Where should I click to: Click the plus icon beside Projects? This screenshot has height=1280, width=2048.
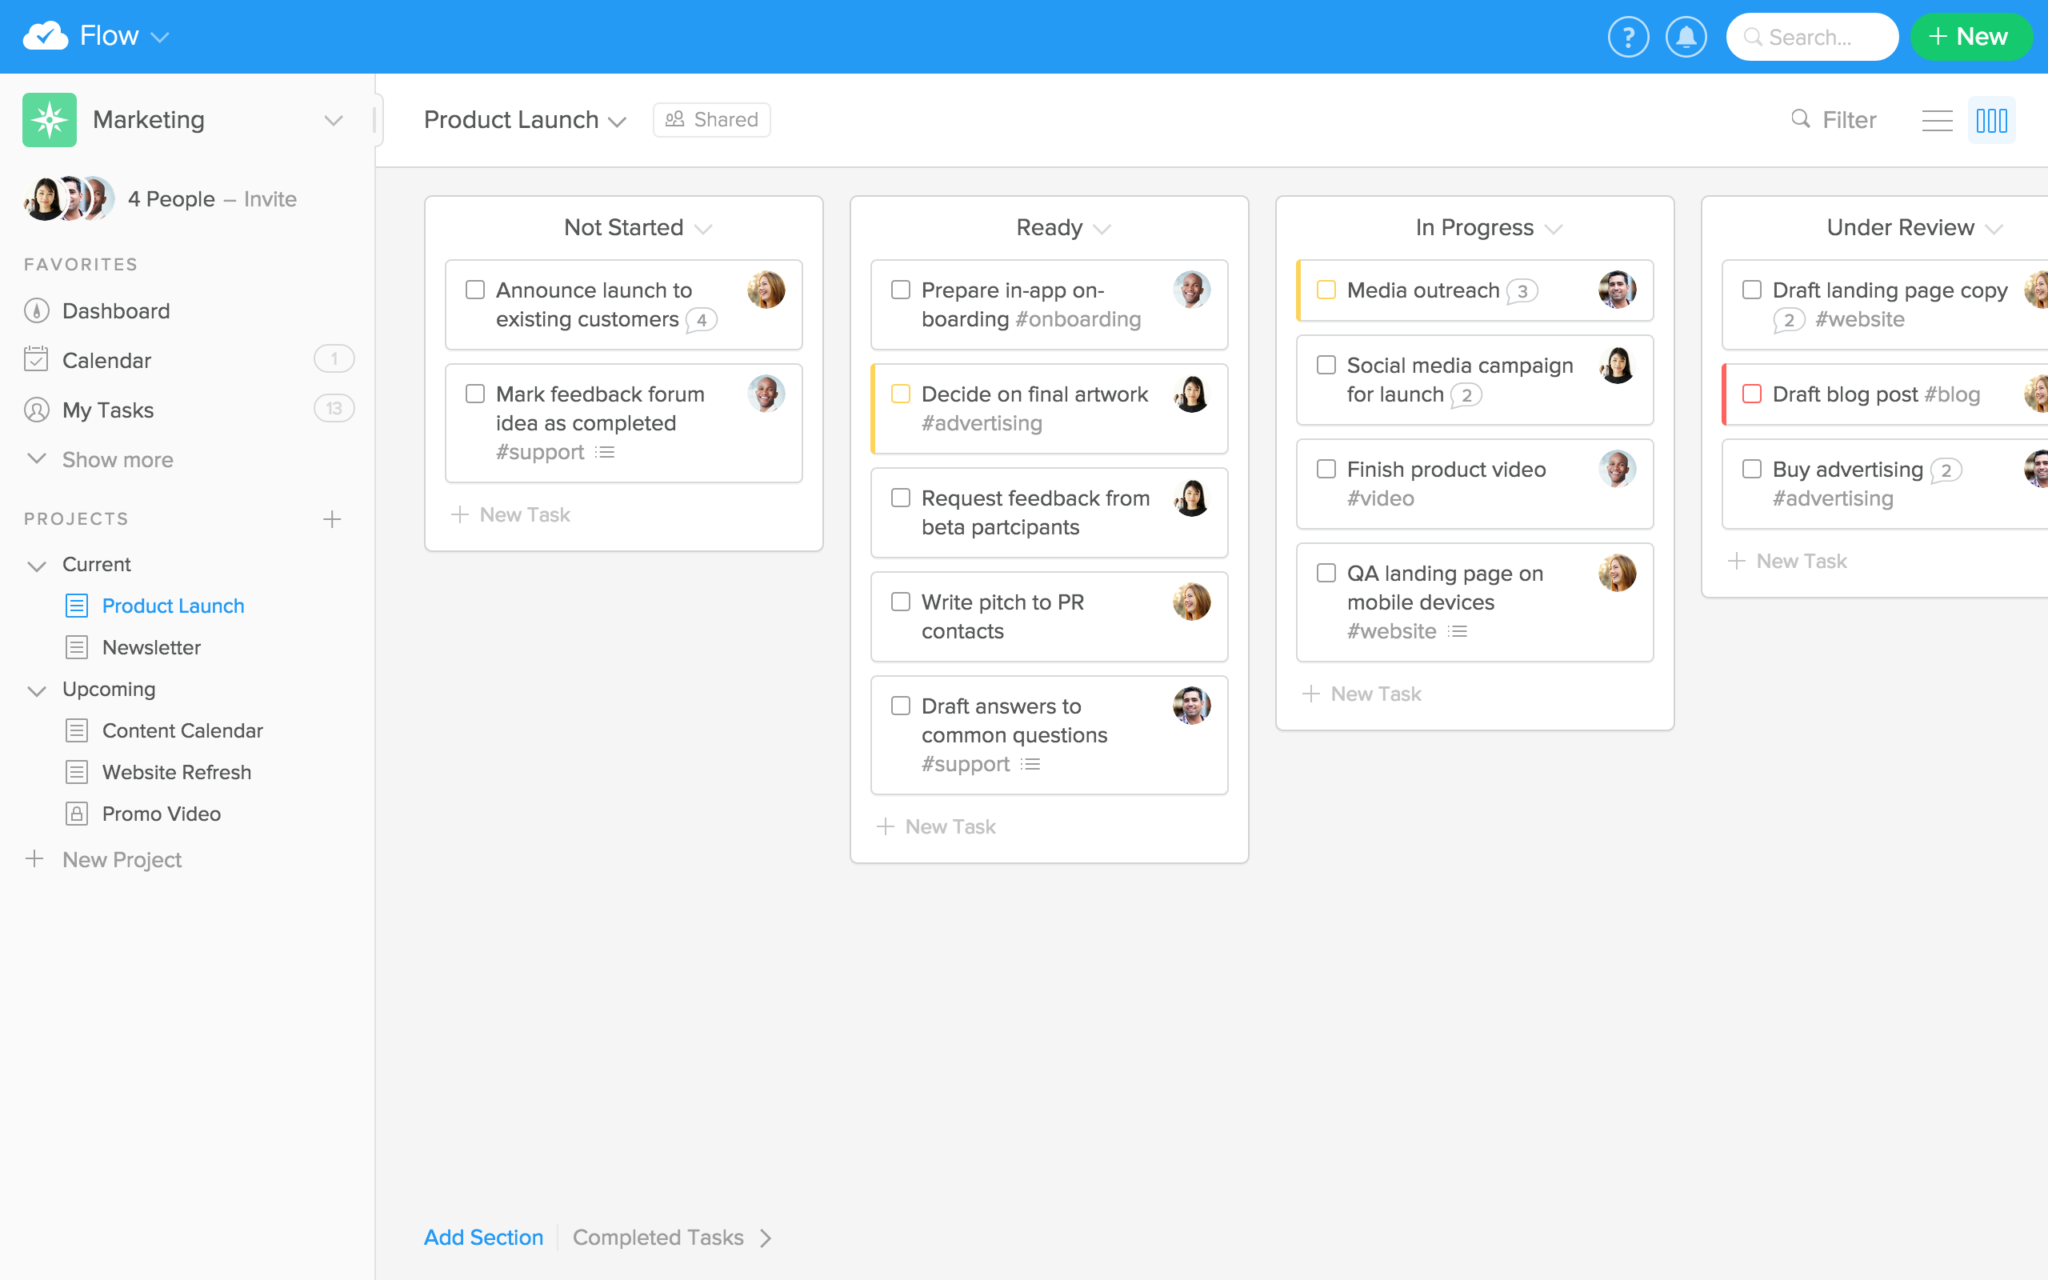point(332,519)
